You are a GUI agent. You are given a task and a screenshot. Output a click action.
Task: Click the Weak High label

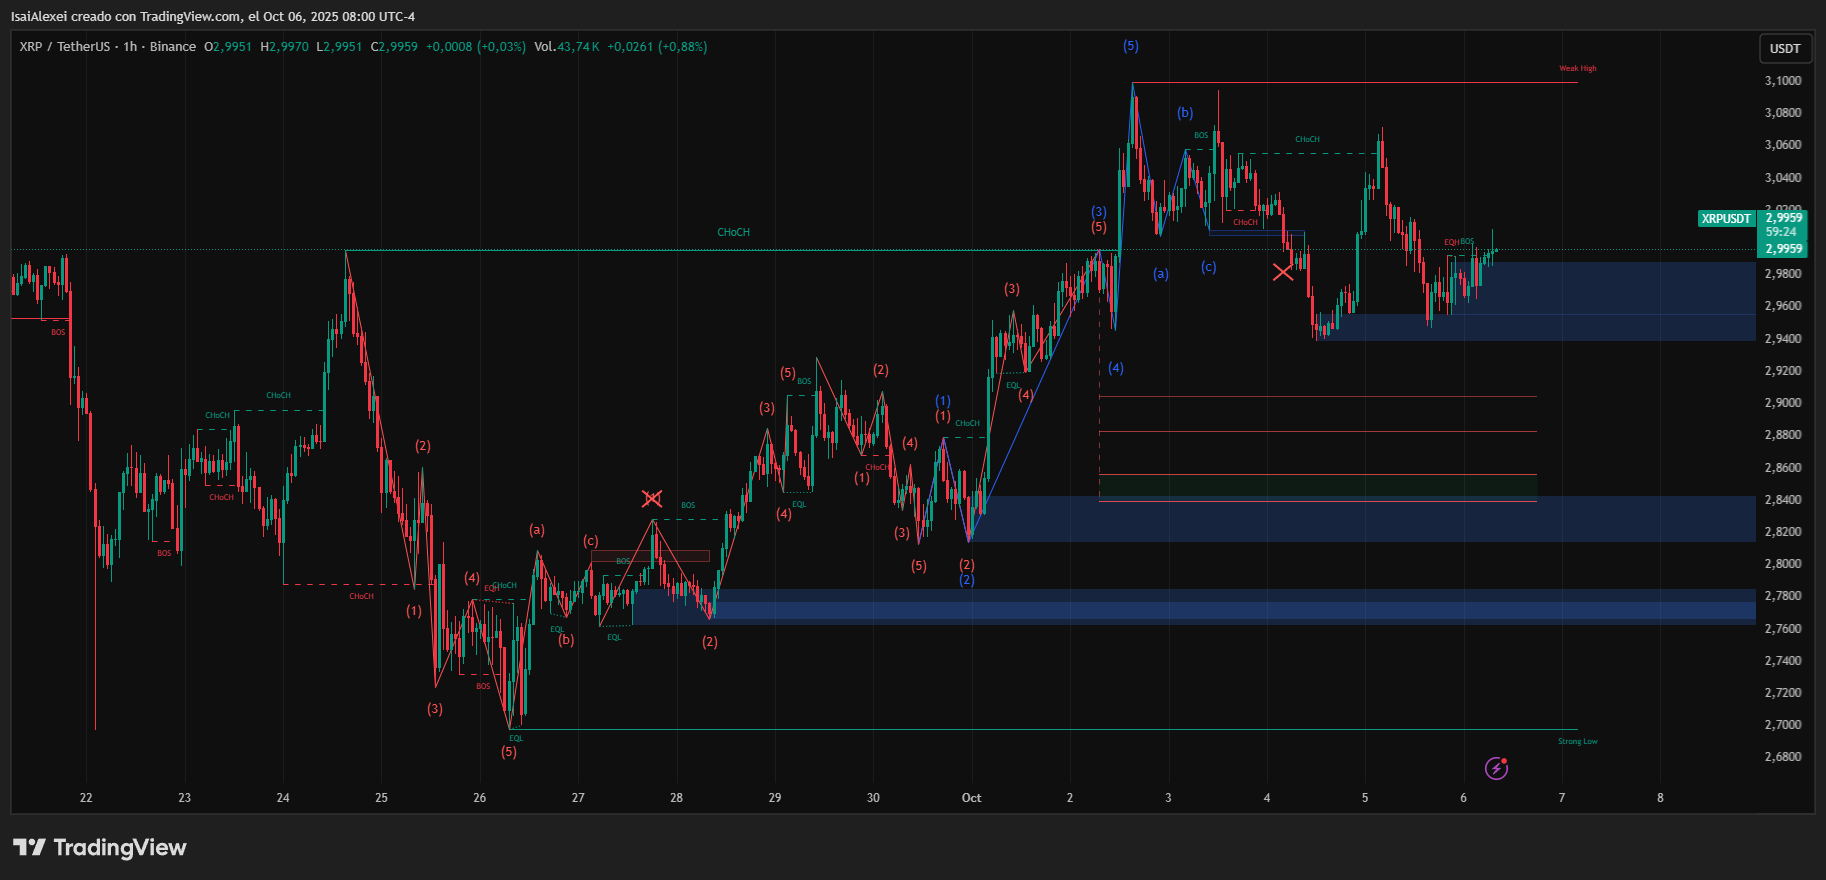click(1577, 69)
